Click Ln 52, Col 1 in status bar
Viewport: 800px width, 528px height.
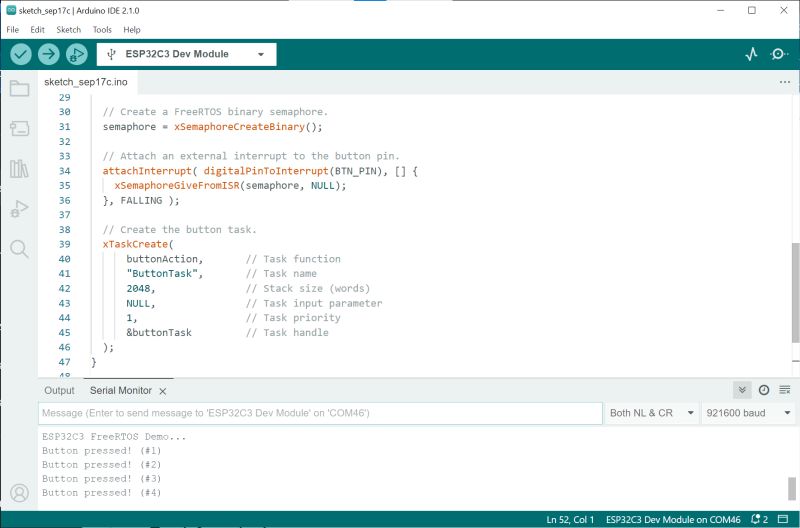(x=570, y=519)
